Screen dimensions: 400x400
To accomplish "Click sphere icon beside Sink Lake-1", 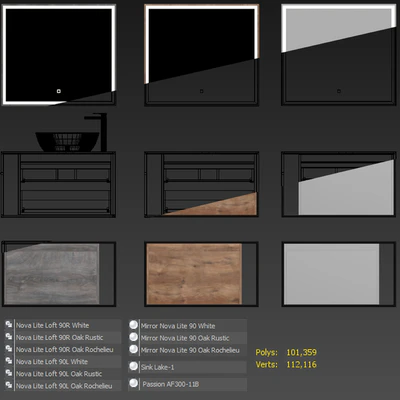I will coord(134,366).
